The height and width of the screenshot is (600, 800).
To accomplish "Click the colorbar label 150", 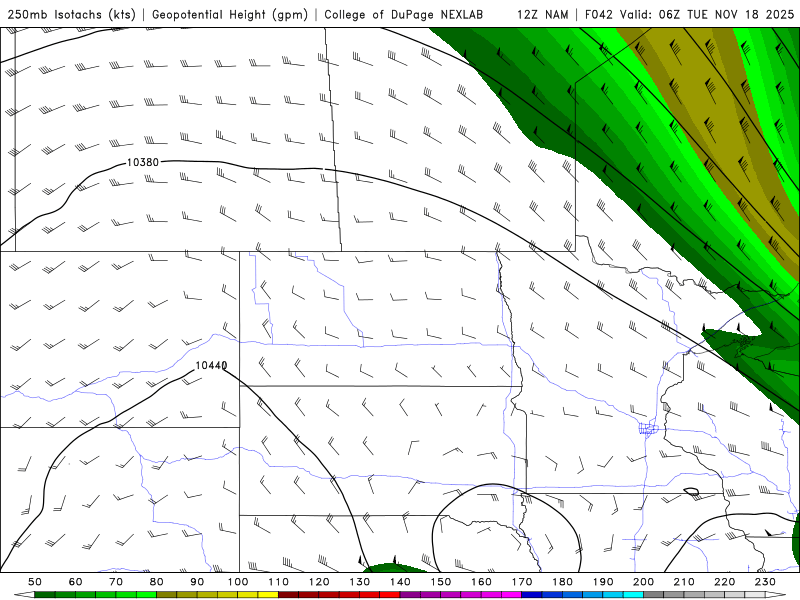I will click(x=441, y=582).
